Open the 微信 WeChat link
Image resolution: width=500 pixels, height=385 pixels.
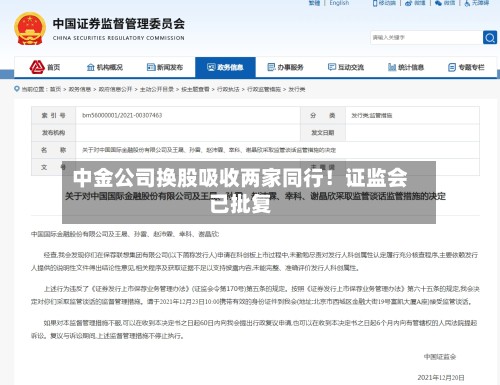[445, 3]
